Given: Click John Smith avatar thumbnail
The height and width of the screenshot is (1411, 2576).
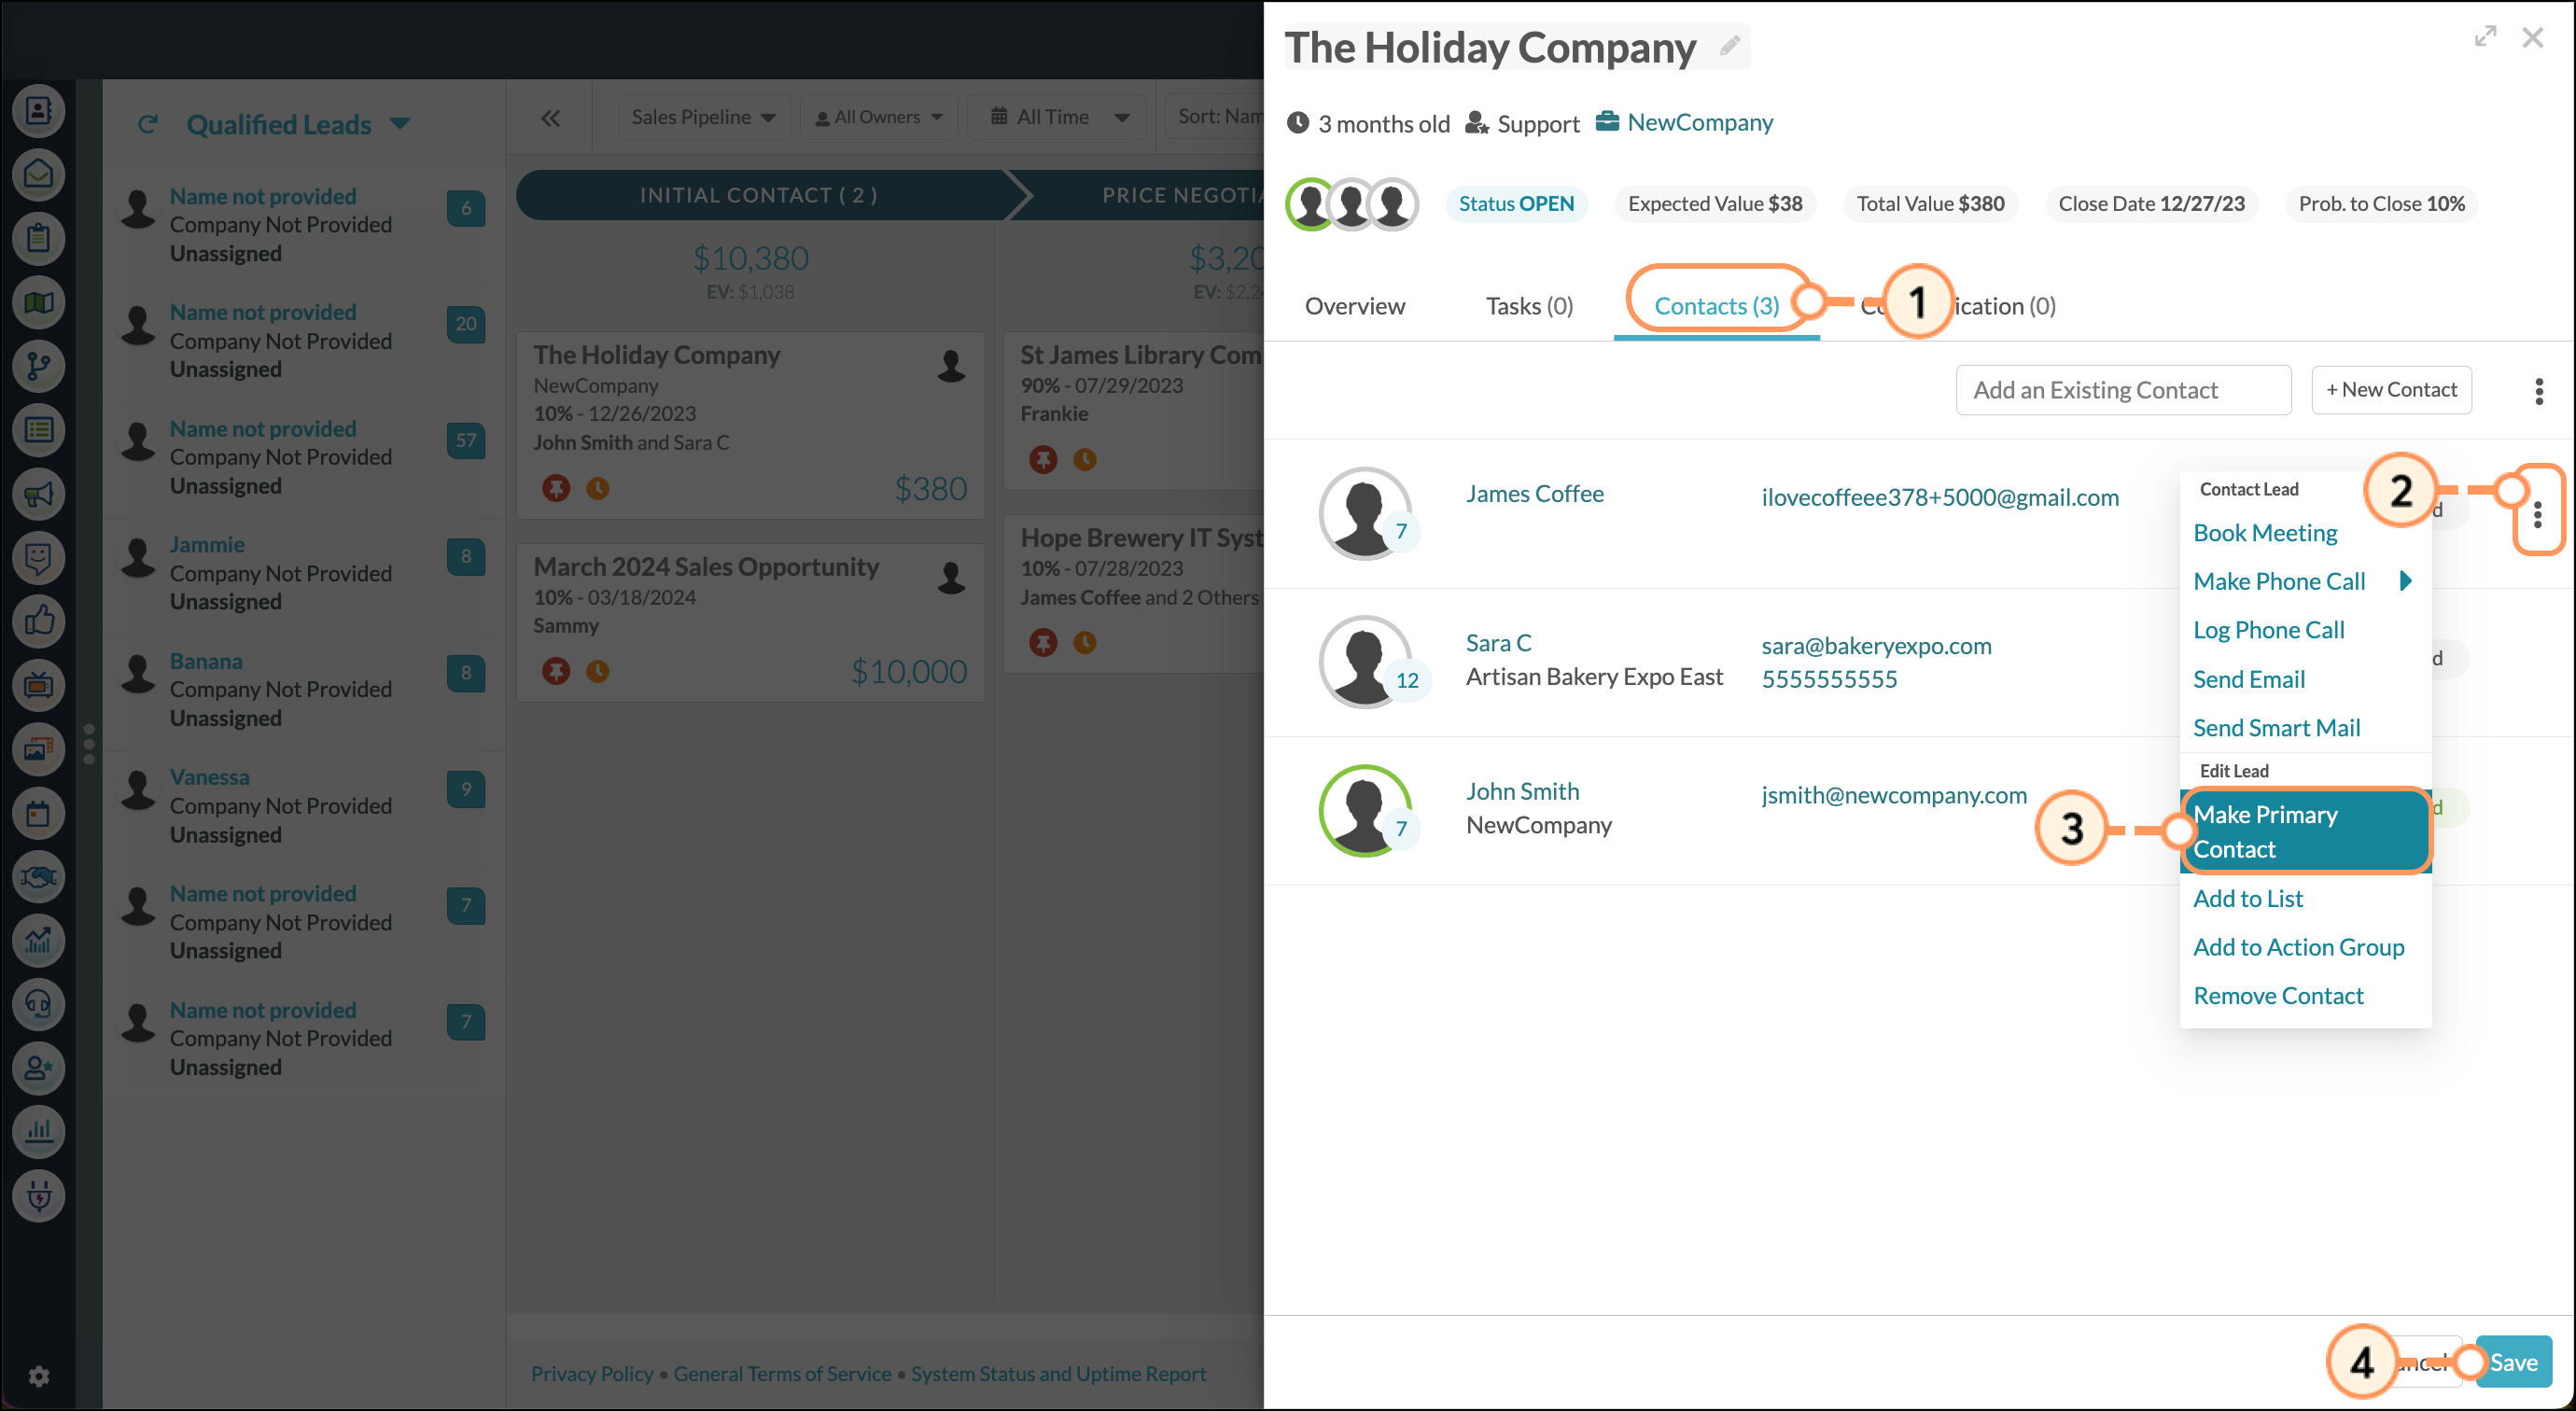Looking at the screenshot, I should click(1365, 811).
